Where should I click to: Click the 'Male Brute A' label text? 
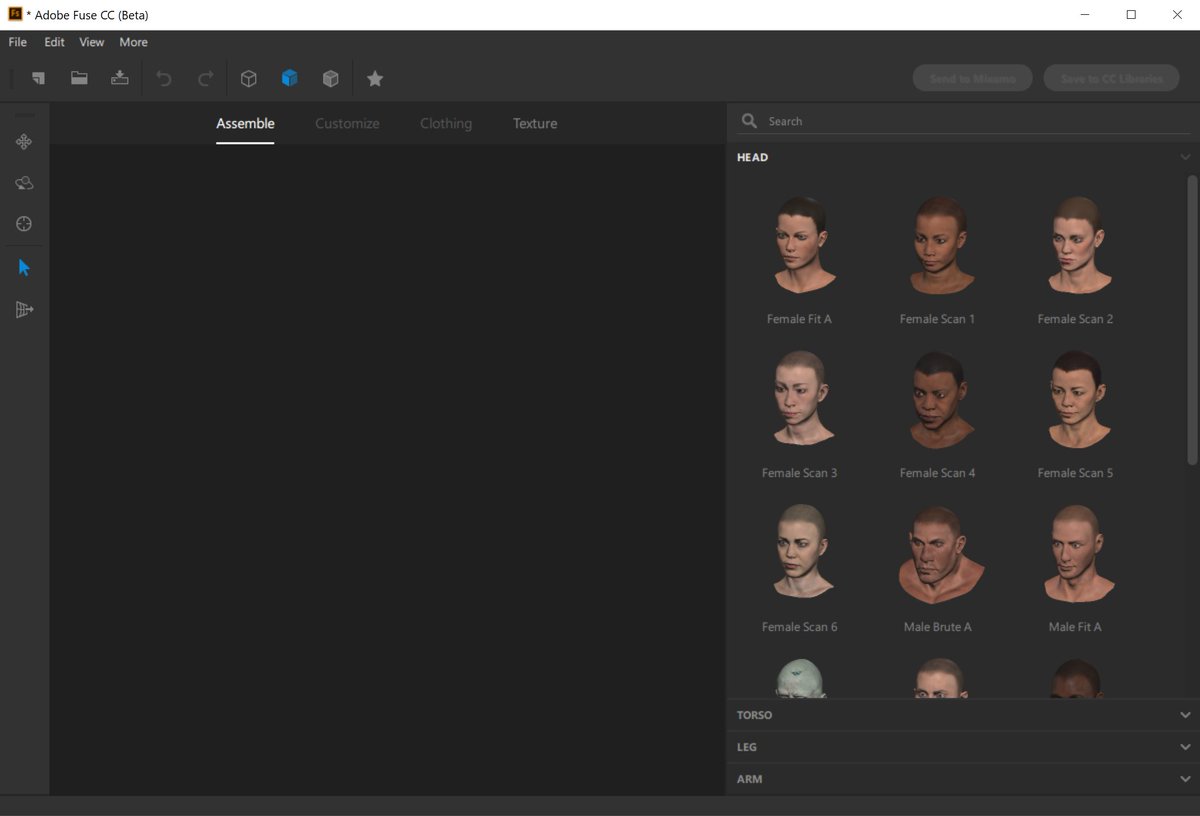pyautogui.click(x=938, y=627)
